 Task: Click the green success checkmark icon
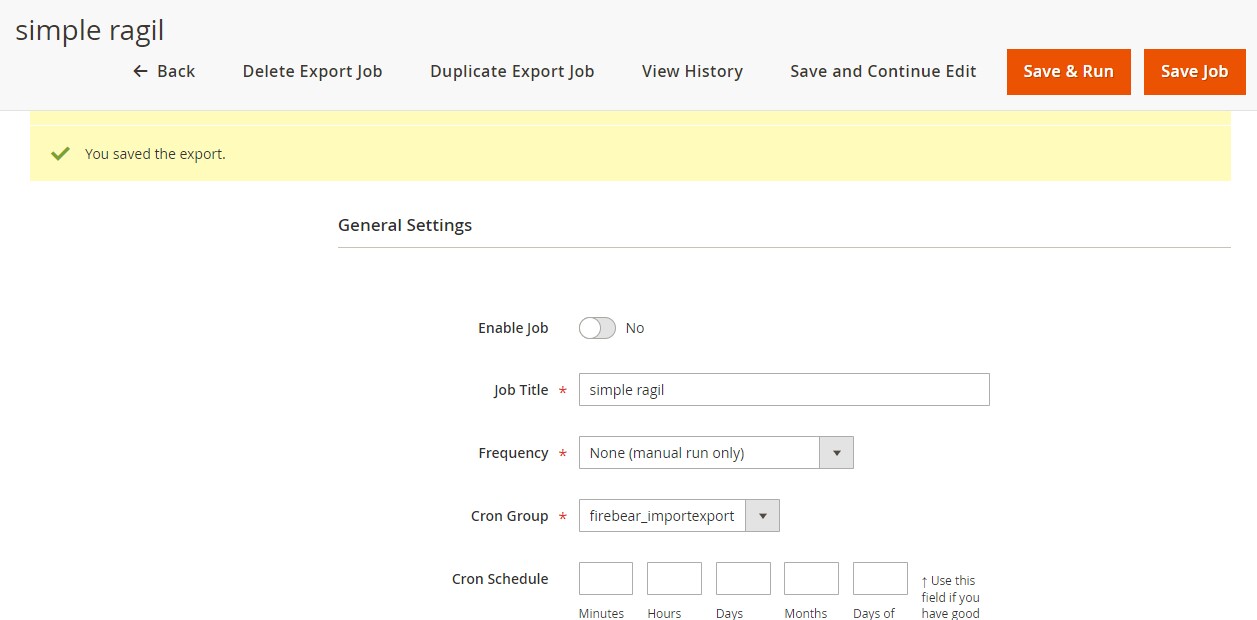point(59,153)
